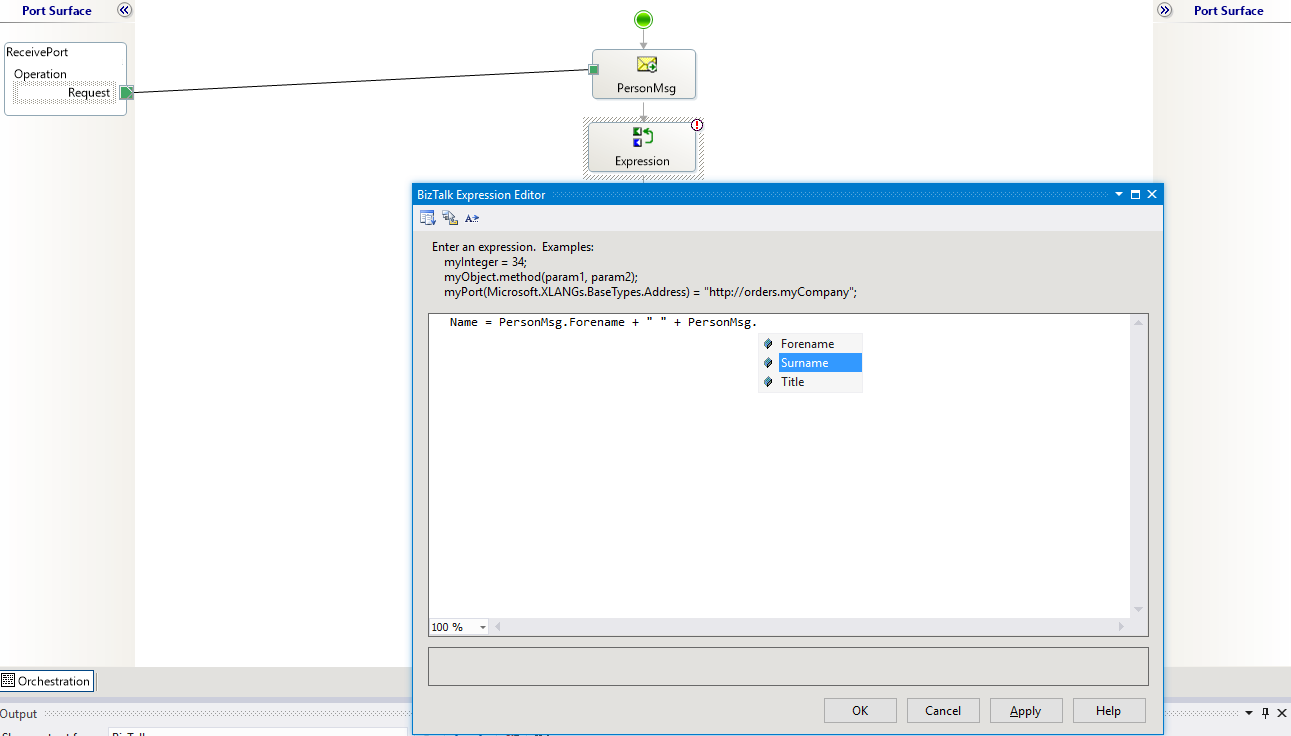Image resolution: width=1291 pixels, height=736 pixels.
Task: Click the expression editor scroll up arrow
Action: 1138,322
